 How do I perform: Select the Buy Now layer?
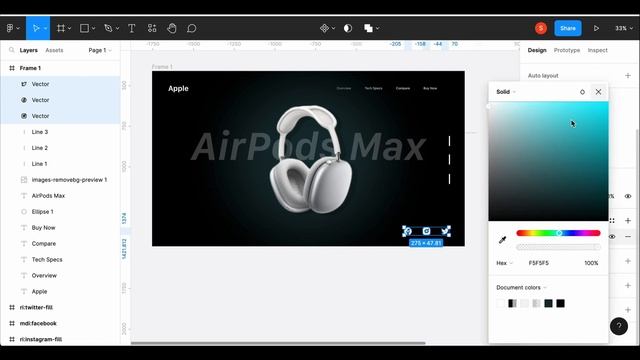point(60,227)
